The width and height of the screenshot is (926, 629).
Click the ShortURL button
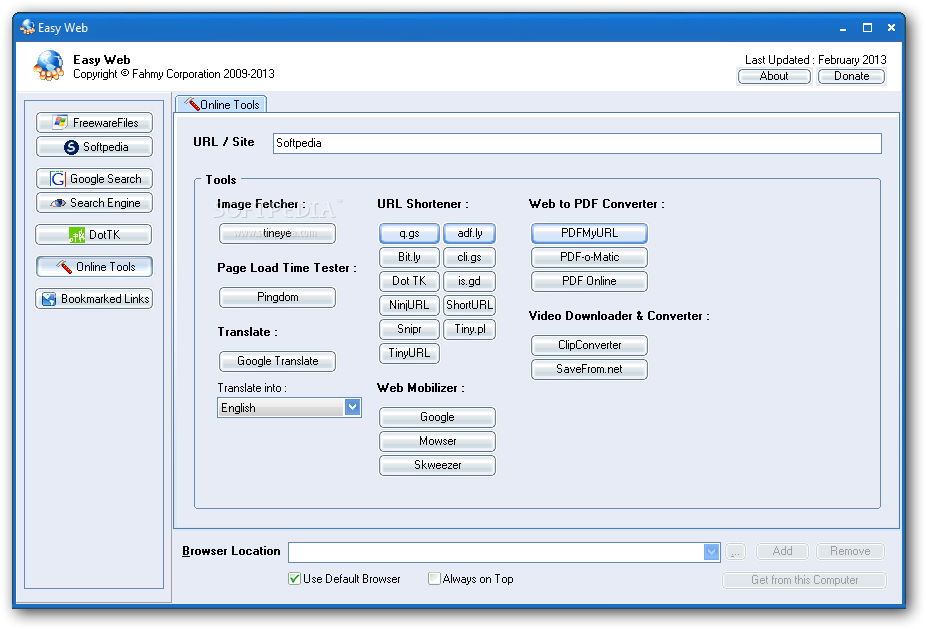pyautogui.click(x=469, y=305)
